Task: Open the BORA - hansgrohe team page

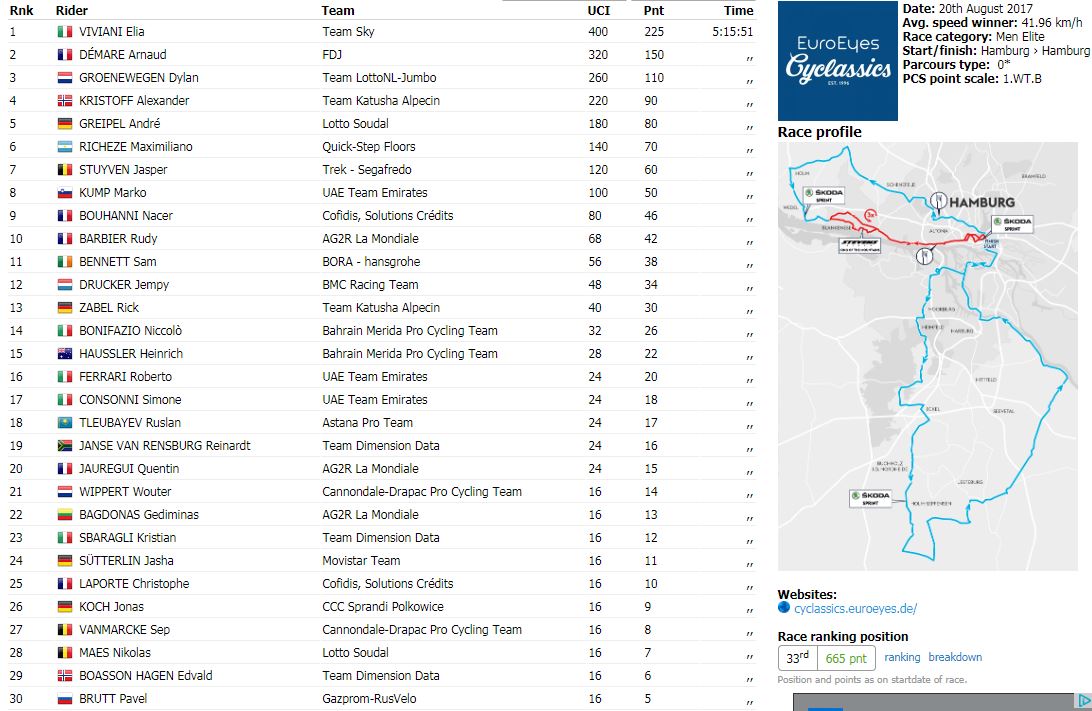Action: pos(371,261)
